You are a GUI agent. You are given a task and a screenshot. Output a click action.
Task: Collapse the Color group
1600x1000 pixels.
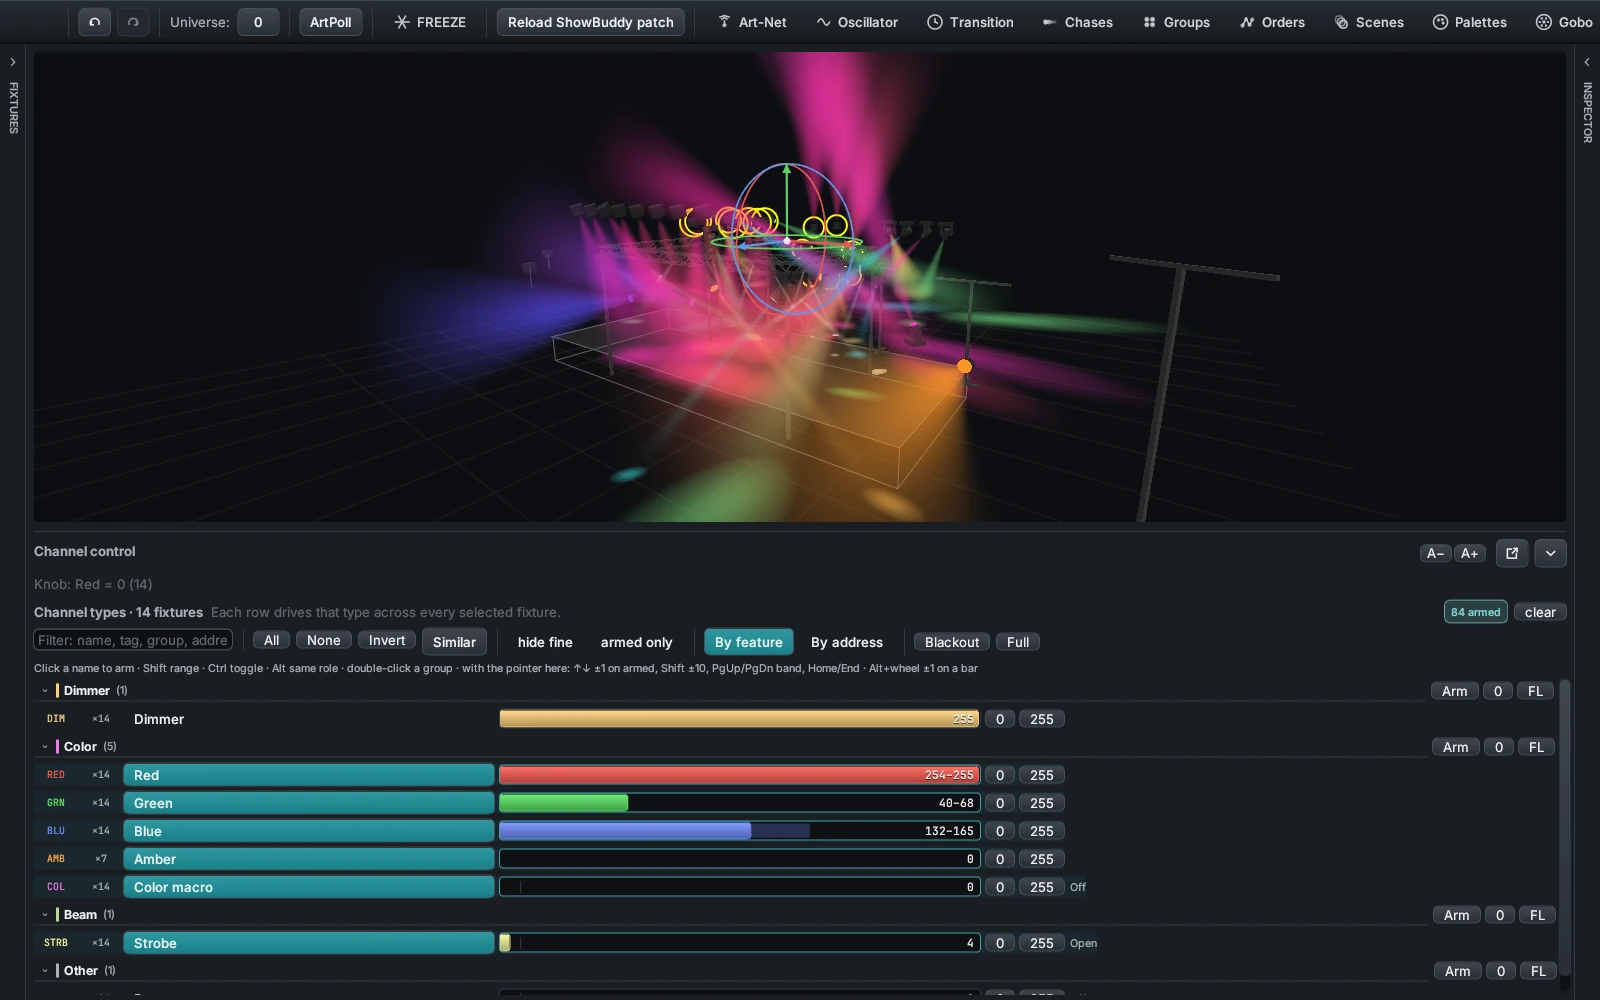tap(45, 747)
